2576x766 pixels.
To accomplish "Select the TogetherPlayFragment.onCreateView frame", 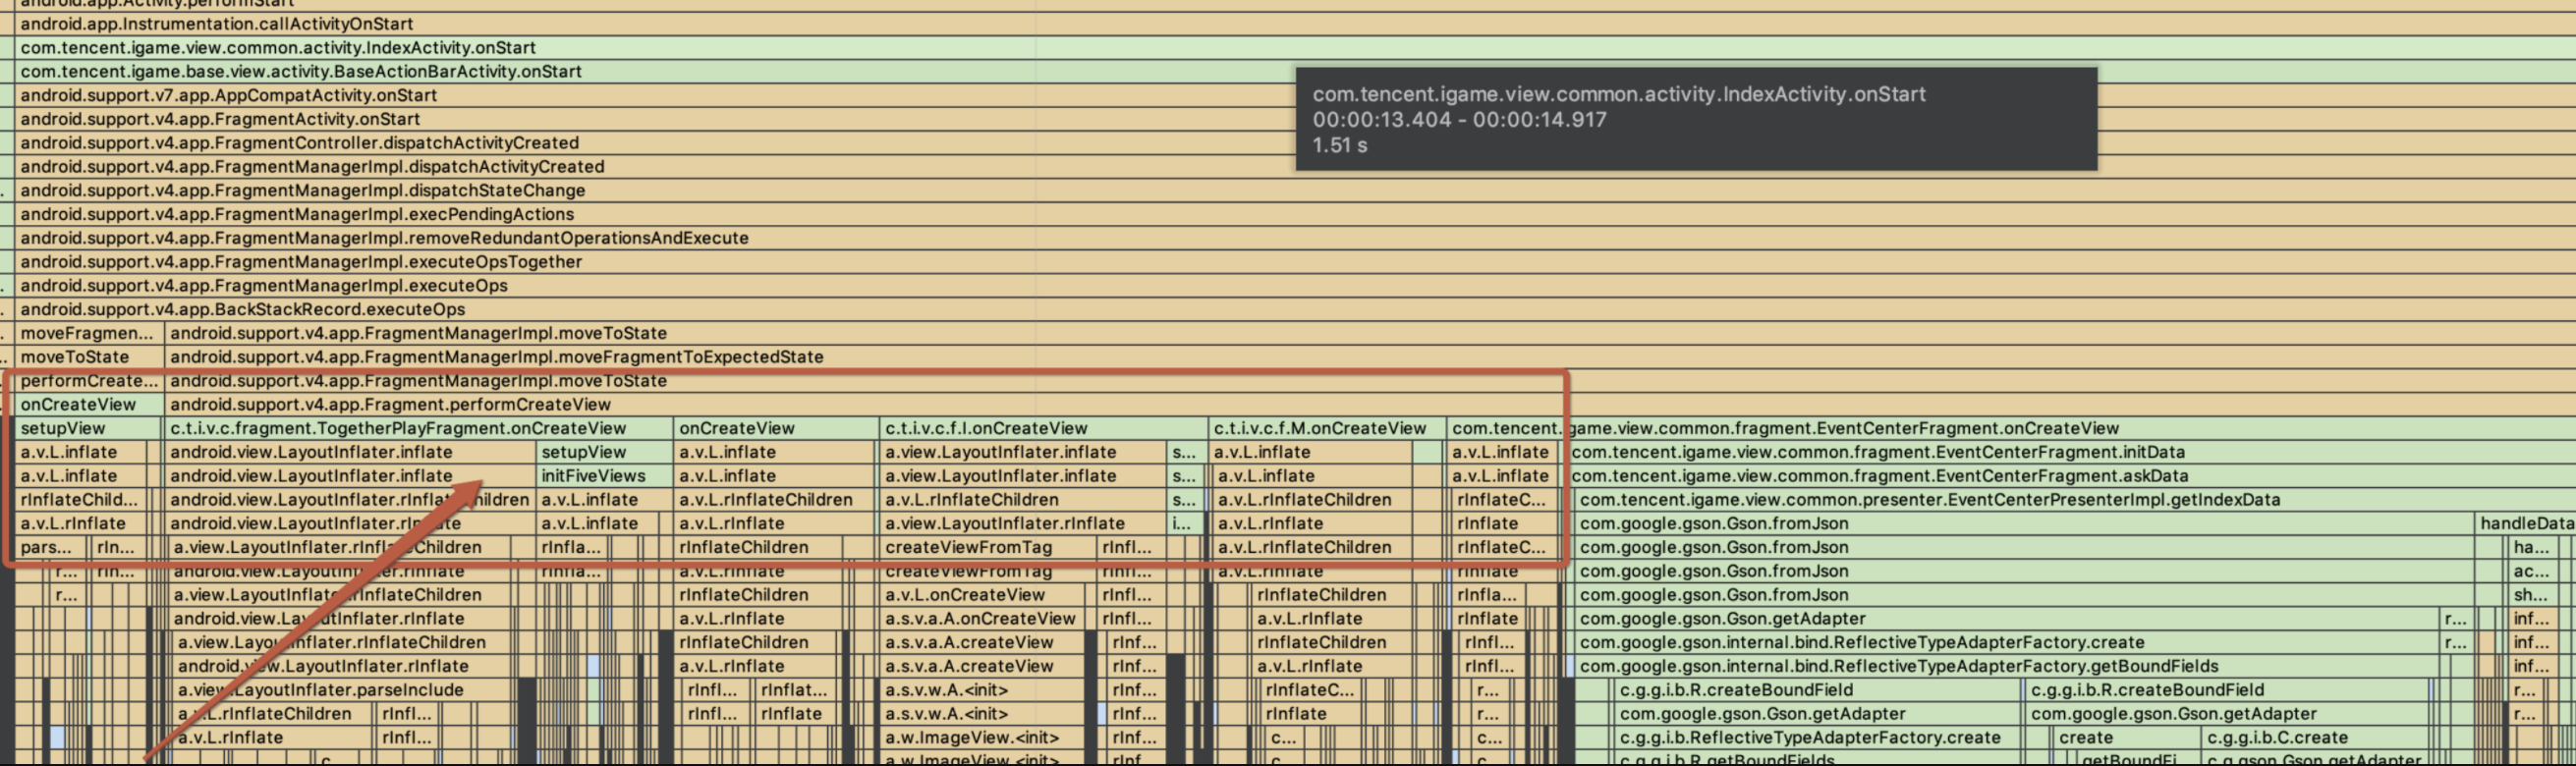I will [419, 429].
